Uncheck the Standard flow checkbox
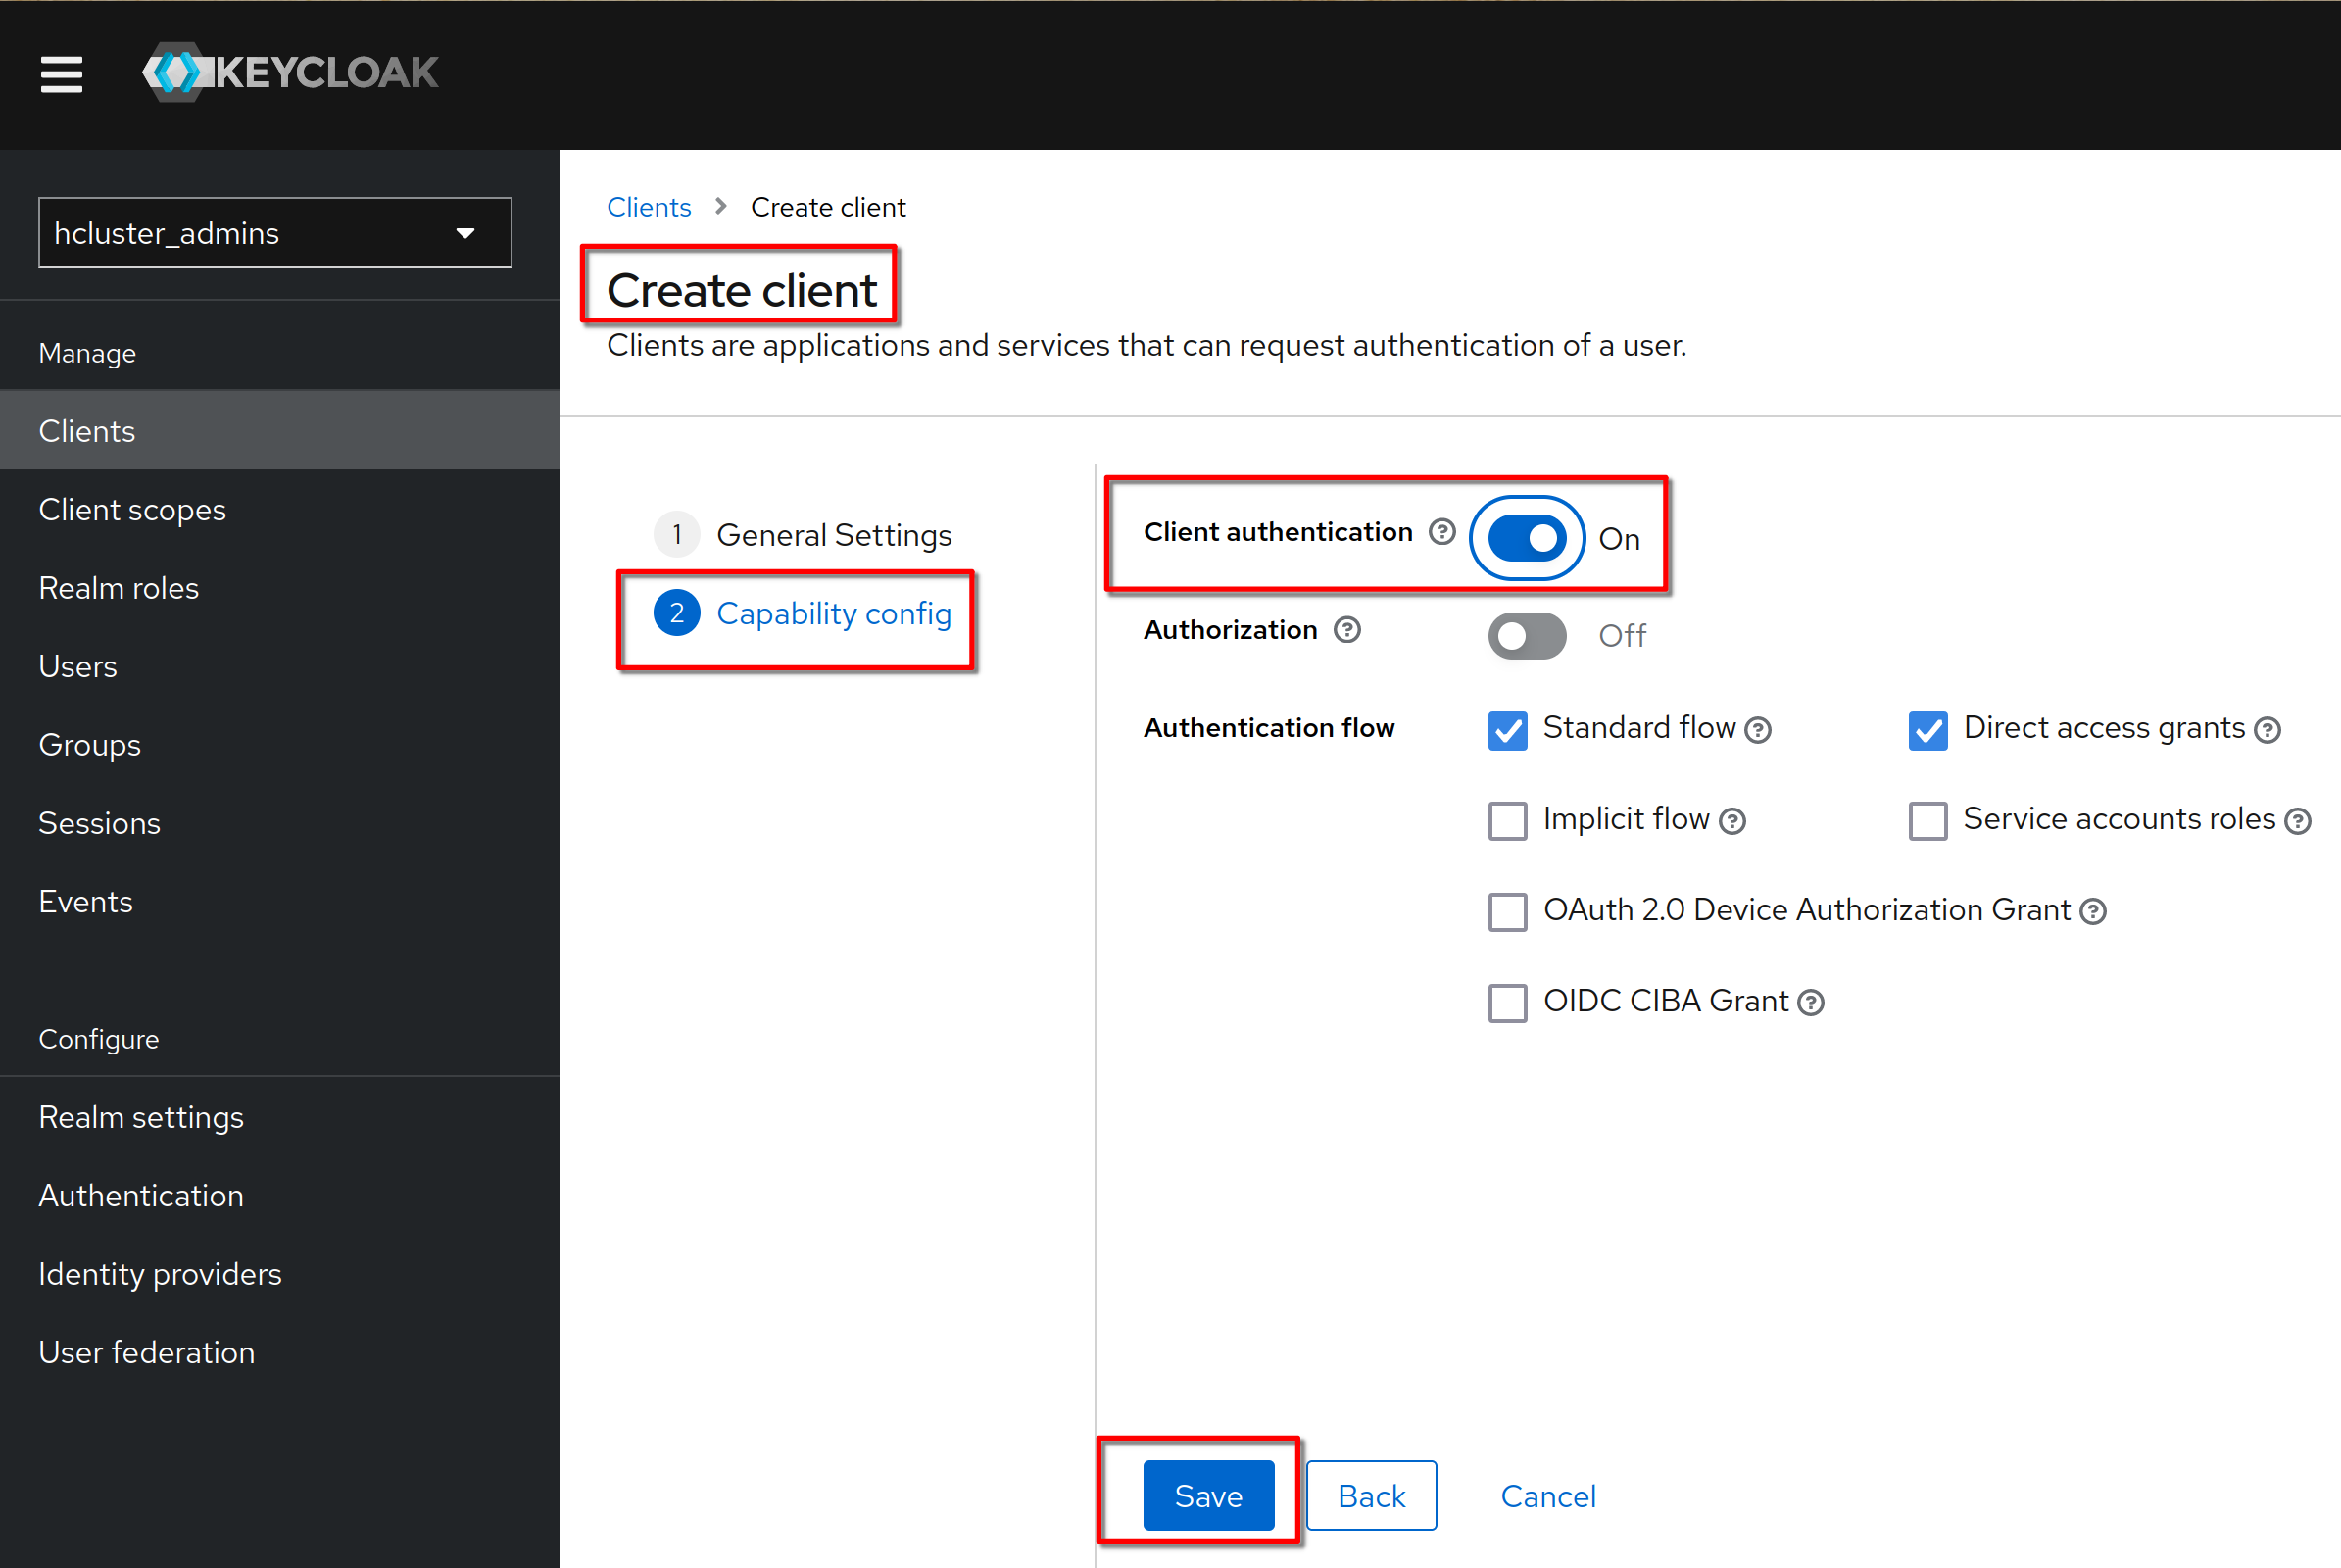The height and width of the screenshot is (1568, 2341). click(x=1507, y=731)
